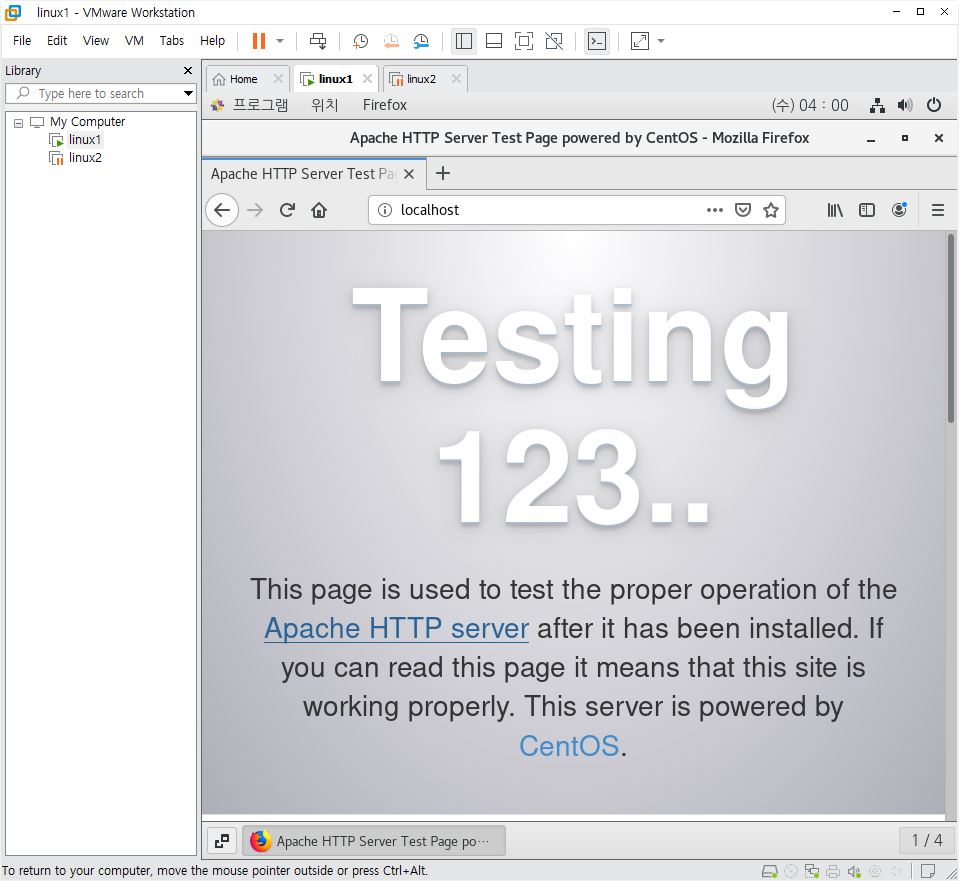Open the Firefox Library icon

835,210
